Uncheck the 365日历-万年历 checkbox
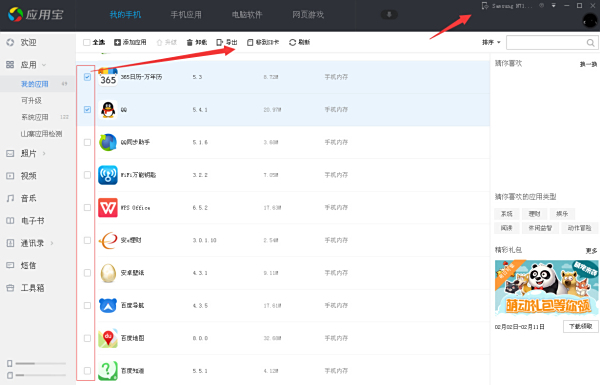Image resolution: width=600 pixels, height=385 pixels. click(x=87, y=77)
